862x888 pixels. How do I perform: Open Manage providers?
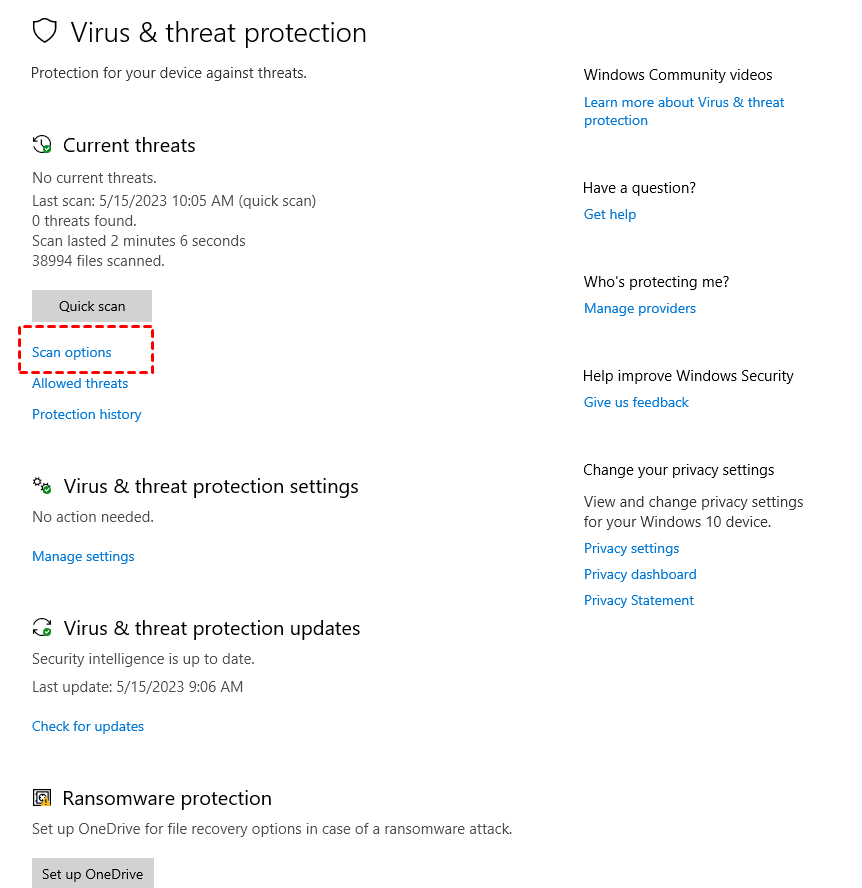pos(640,308)
